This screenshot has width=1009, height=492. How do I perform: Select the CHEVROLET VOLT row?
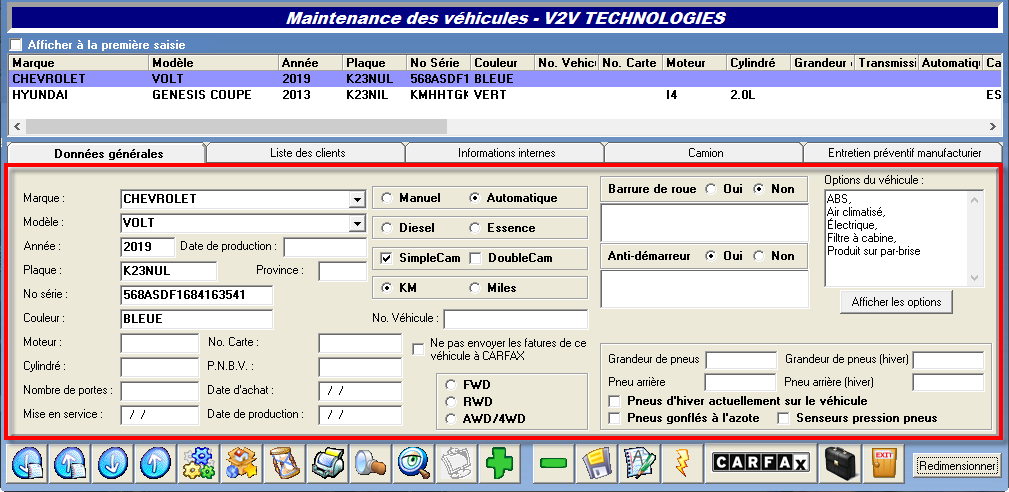coord(505,79)
